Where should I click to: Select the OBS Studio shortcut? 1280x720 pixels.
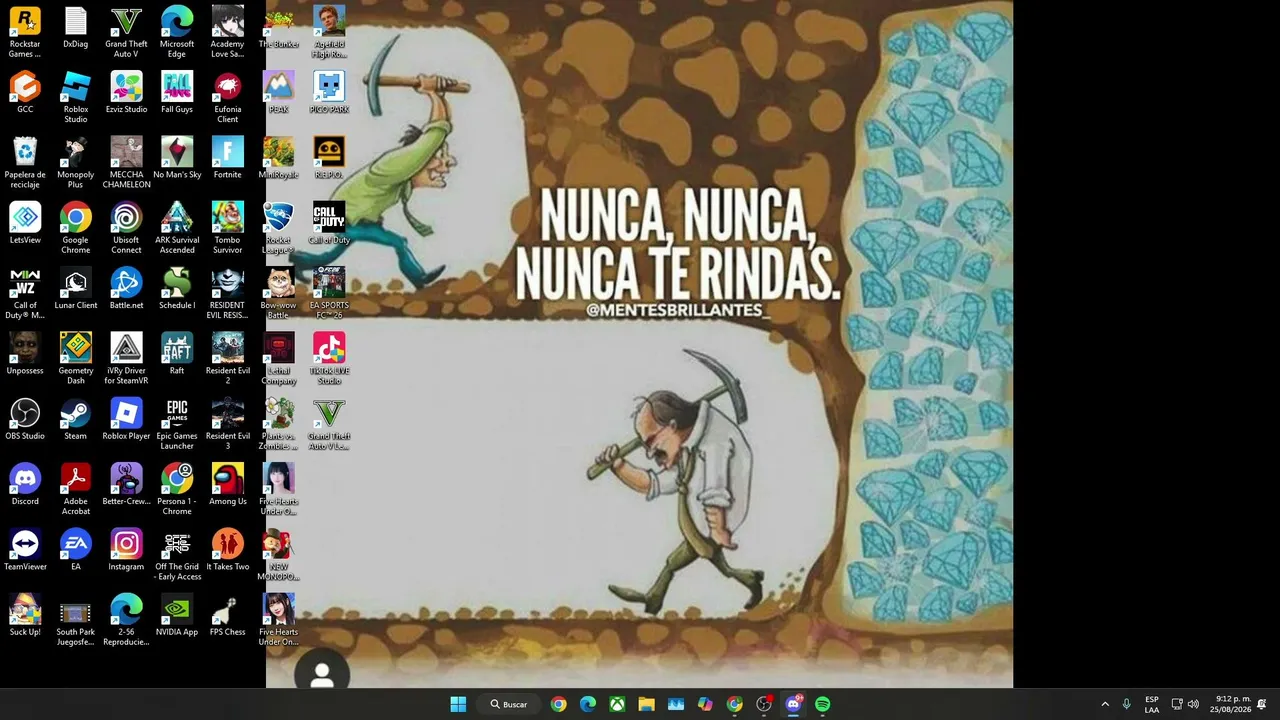25,420
